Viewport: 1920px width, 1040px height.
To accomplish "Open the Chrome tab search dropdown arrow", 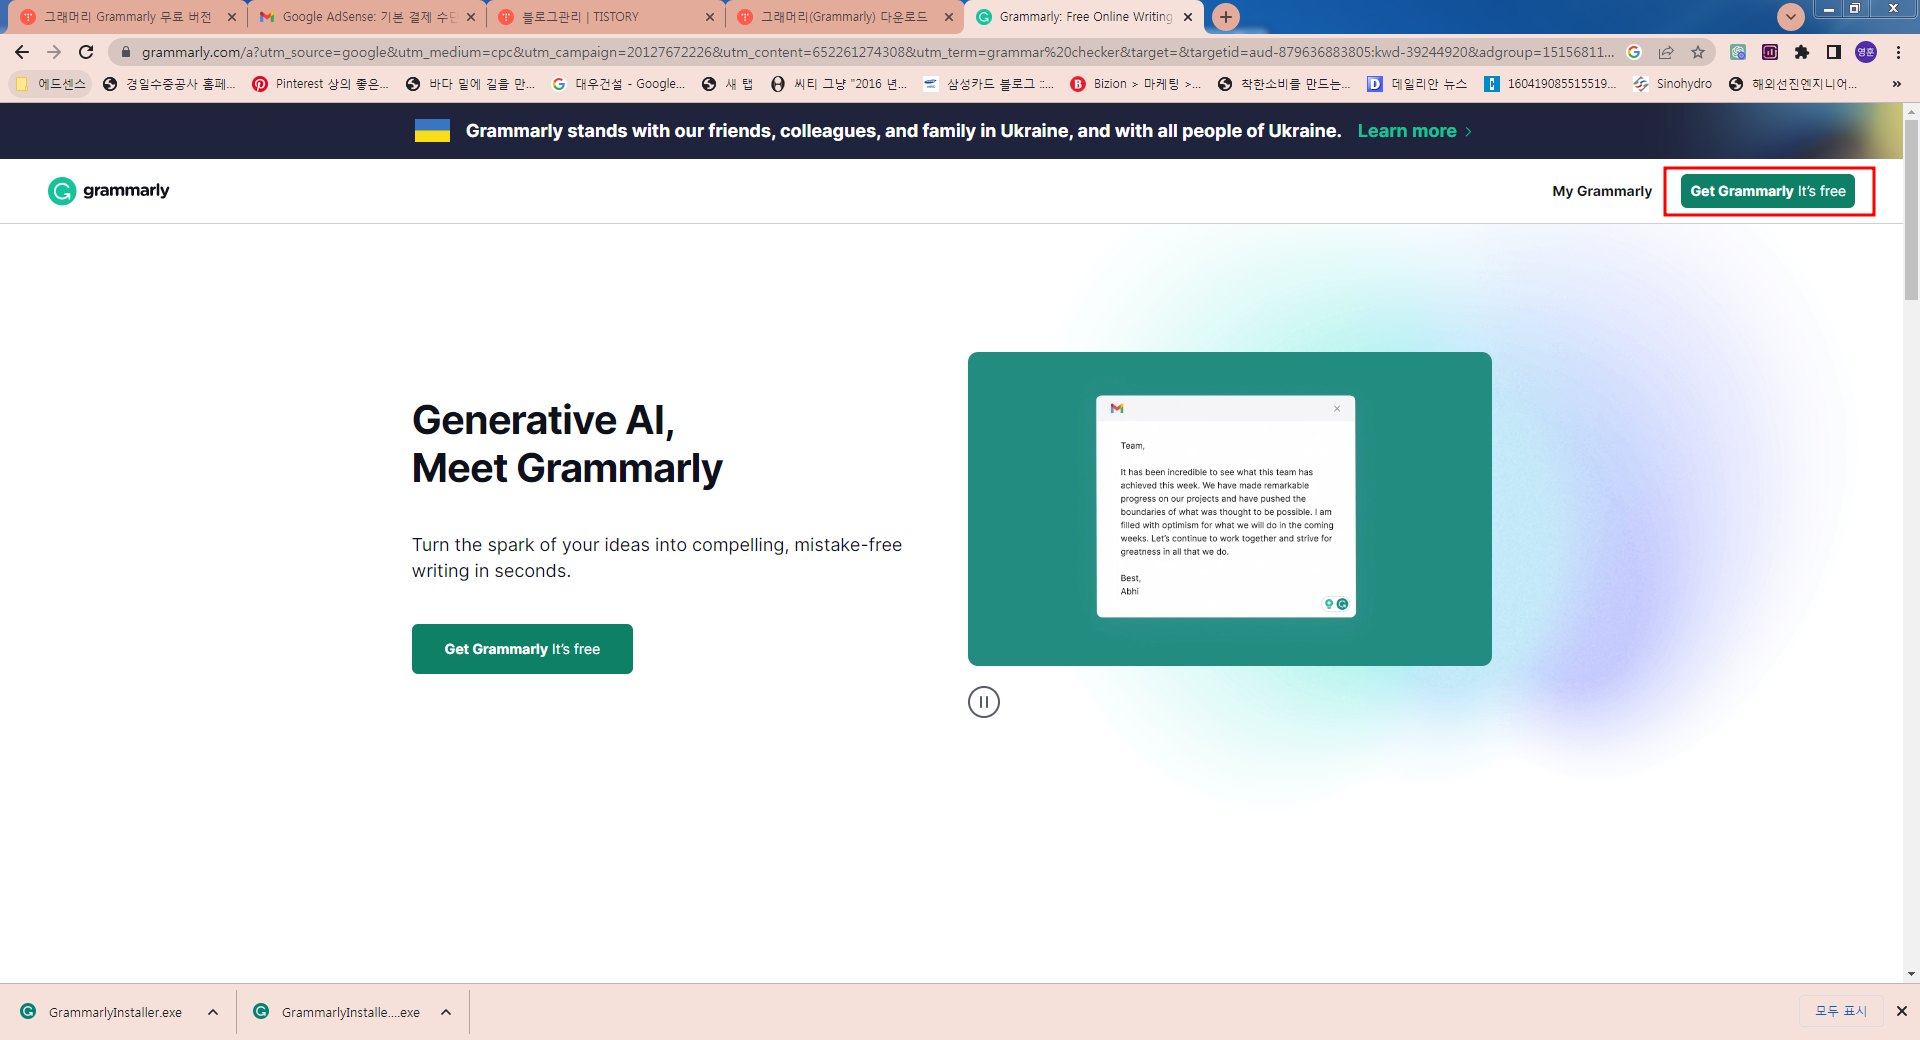I will (x=1790, y=17).
